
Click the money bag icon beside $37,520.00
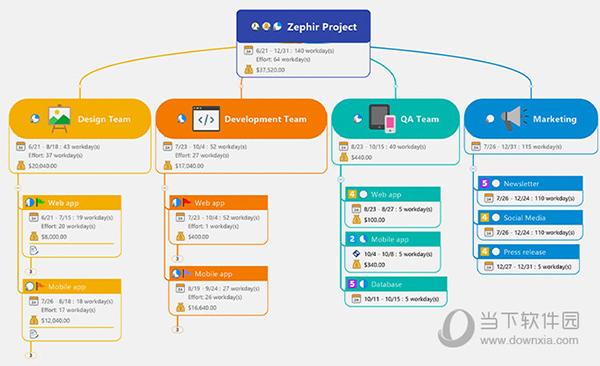249,69
